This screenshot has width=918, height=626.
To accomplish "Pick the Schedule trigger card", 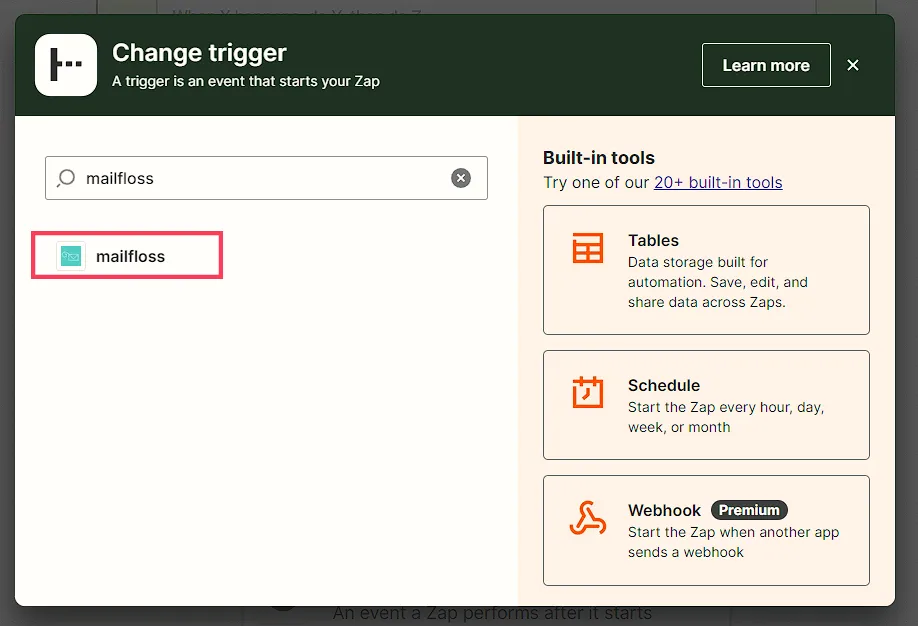I will coord(706,405).
